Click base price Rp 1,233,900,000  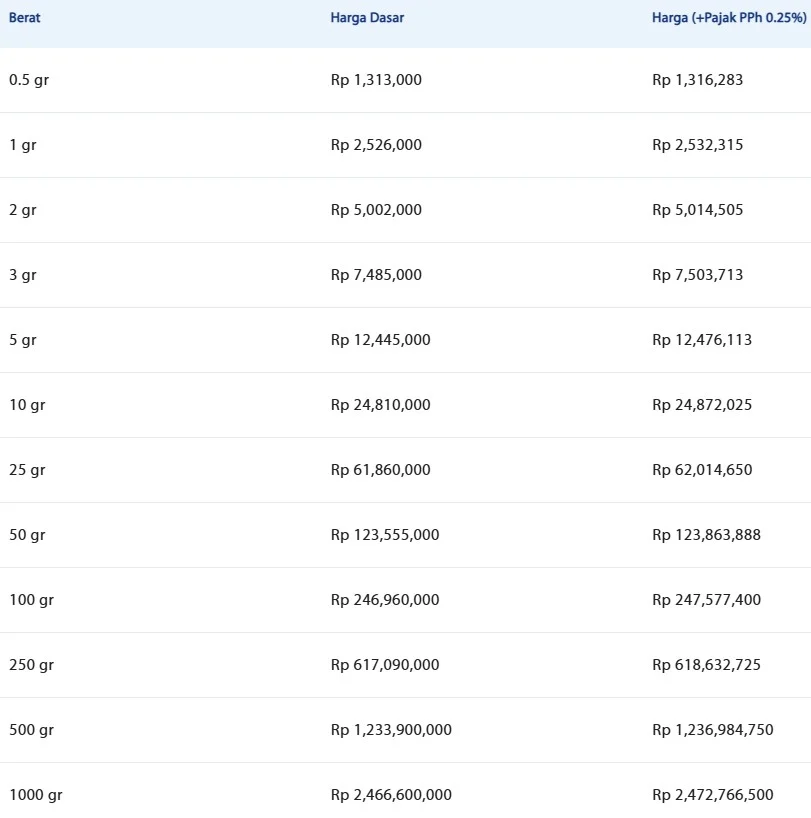point(391,730)
